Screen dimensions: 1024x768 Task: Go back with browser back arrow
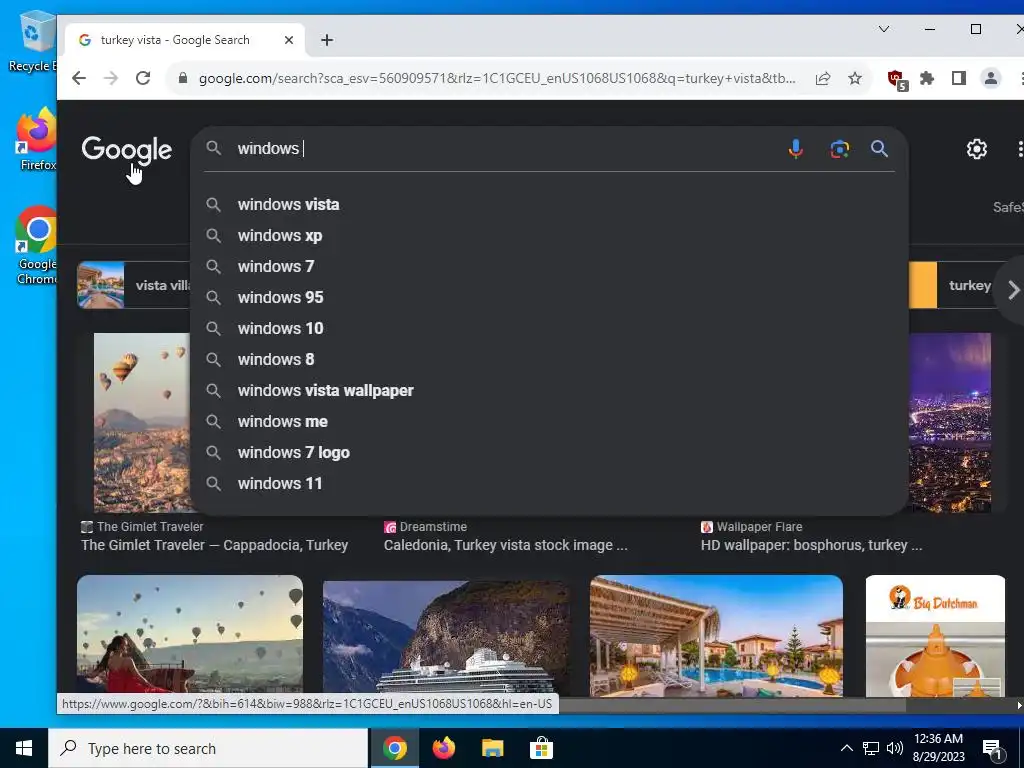tap(79, 78)
